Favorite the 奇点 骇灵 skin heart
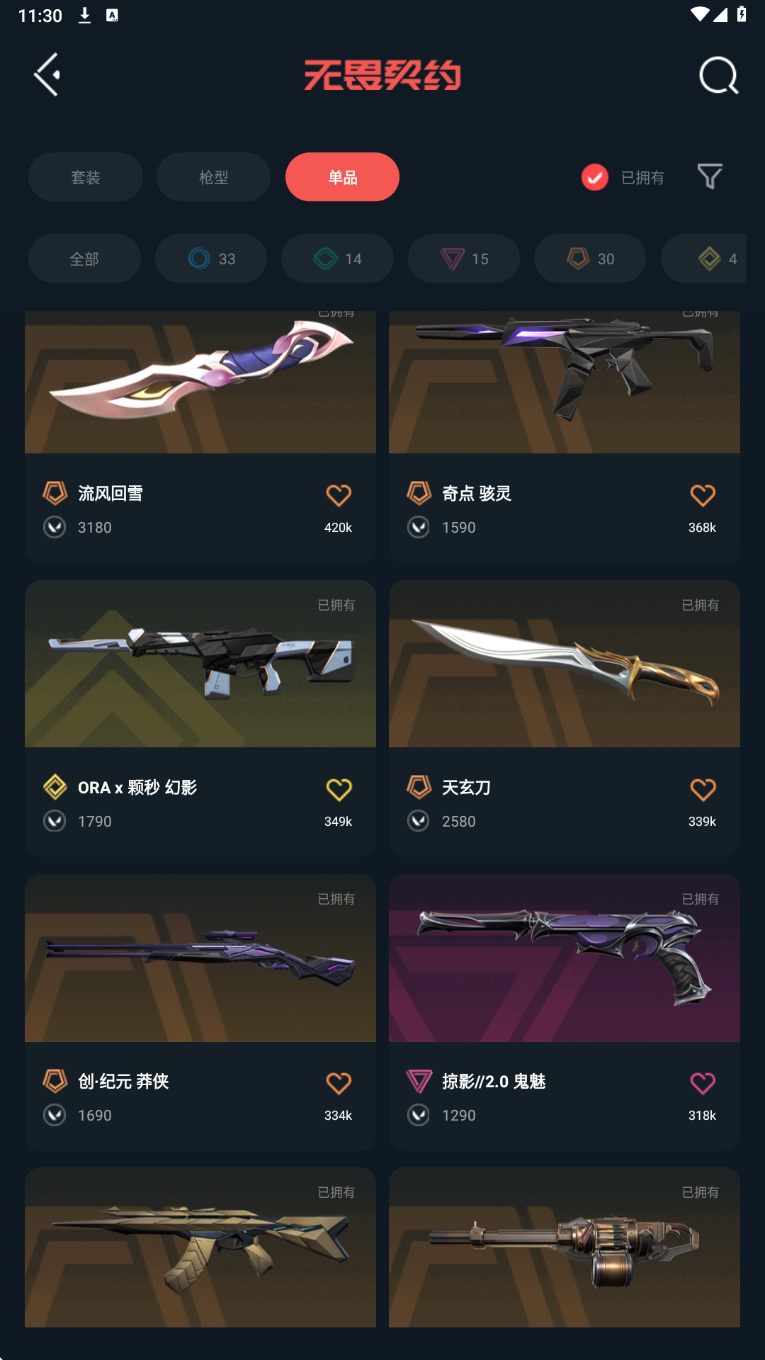 click(703, 494)
